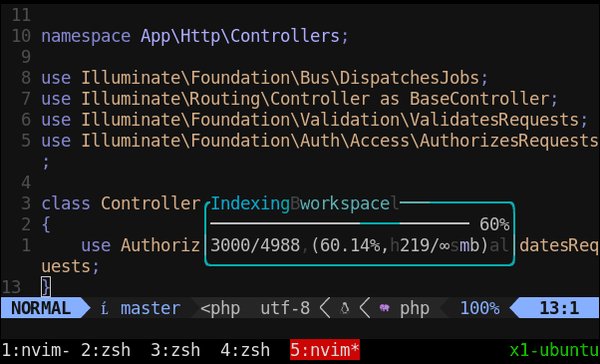Click the class Controller declaration
The width and height of the screenshot is (600, 364).
pos(121,203)
